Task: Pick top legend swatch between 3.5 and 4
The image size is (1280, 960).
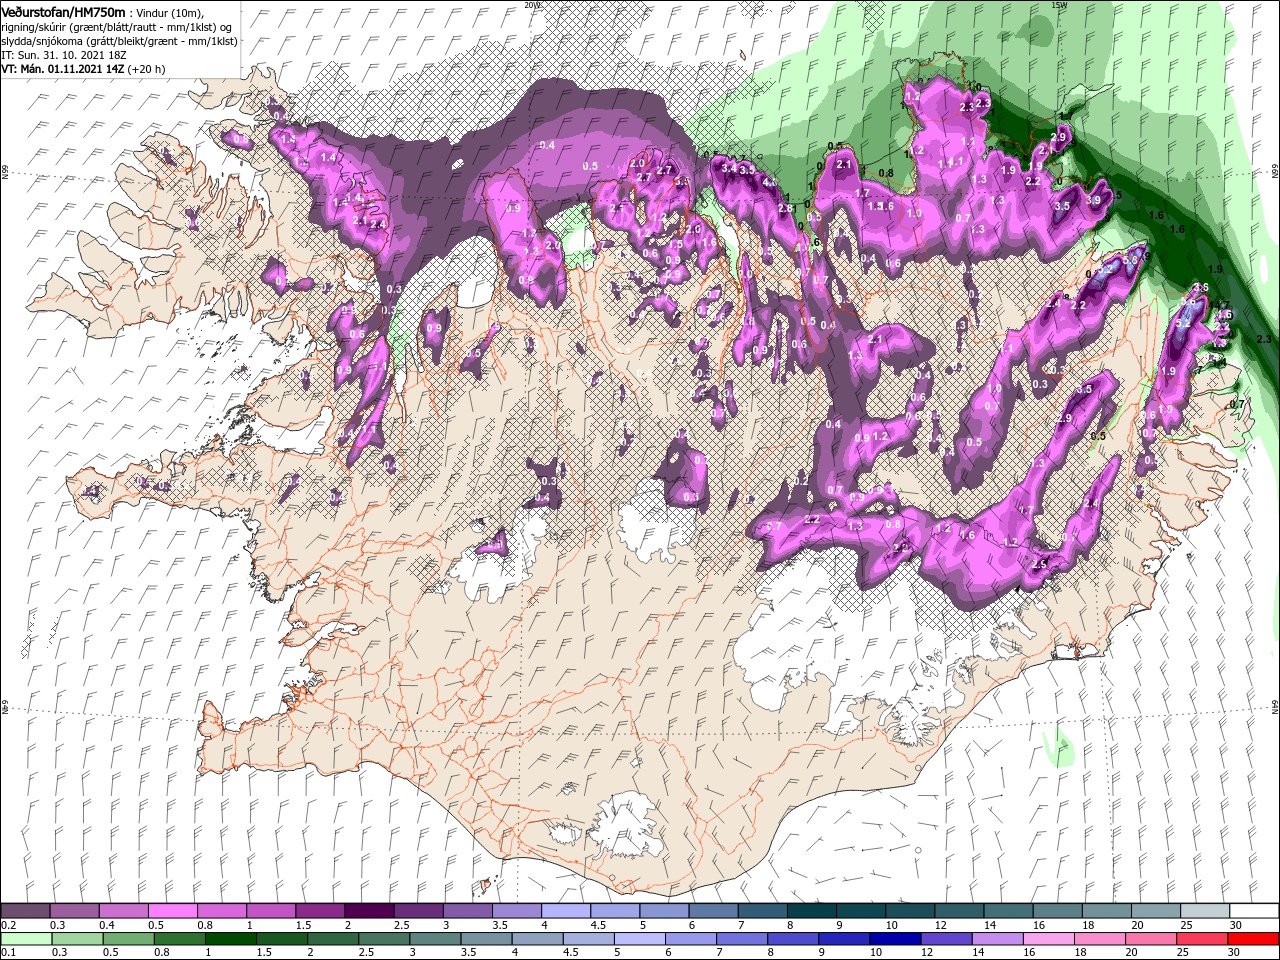Action: coord(516,911)
